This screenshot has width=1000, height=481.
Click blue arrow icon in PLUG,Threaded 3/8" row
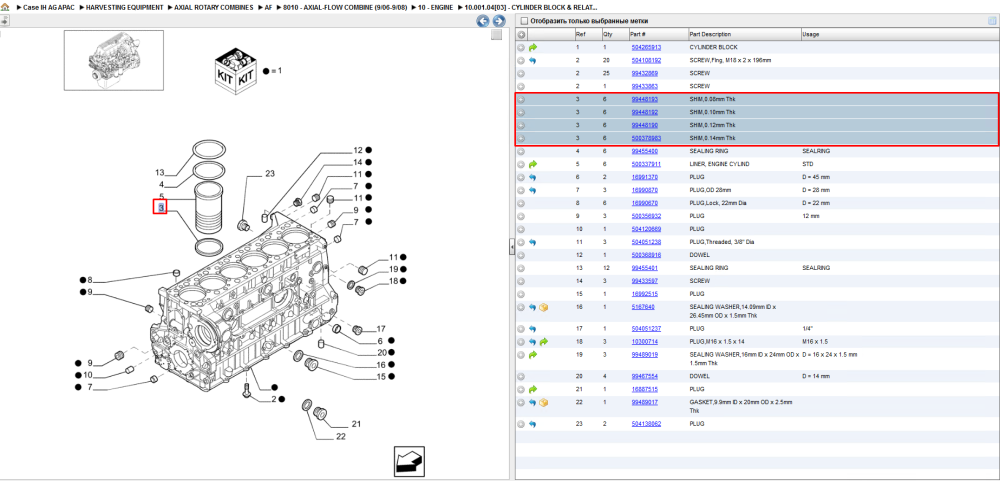click(533, 242)
